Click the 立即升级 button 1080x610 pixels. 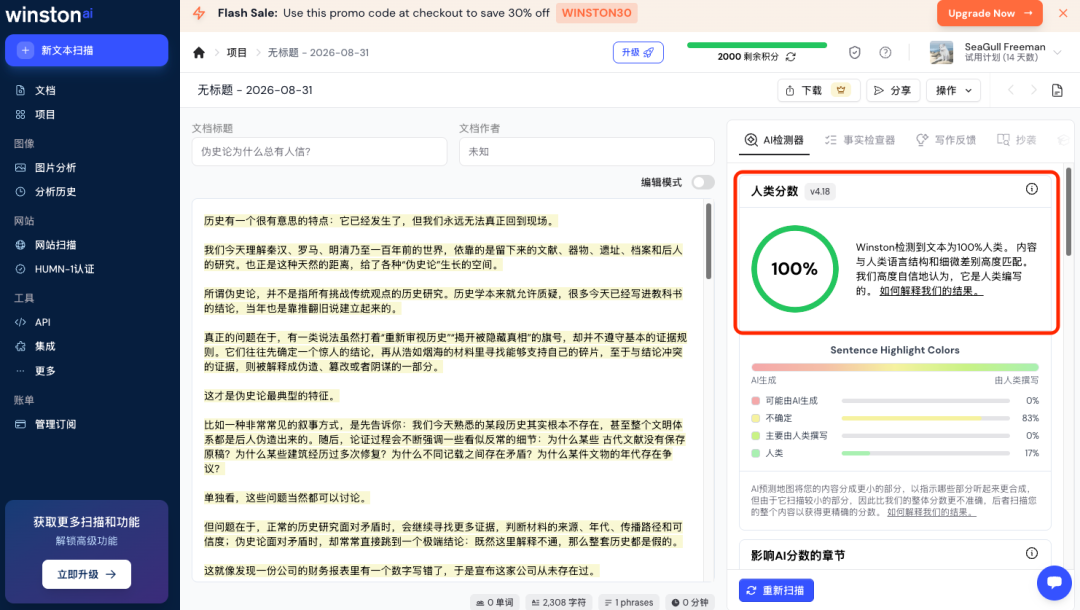tap(87, 574)
